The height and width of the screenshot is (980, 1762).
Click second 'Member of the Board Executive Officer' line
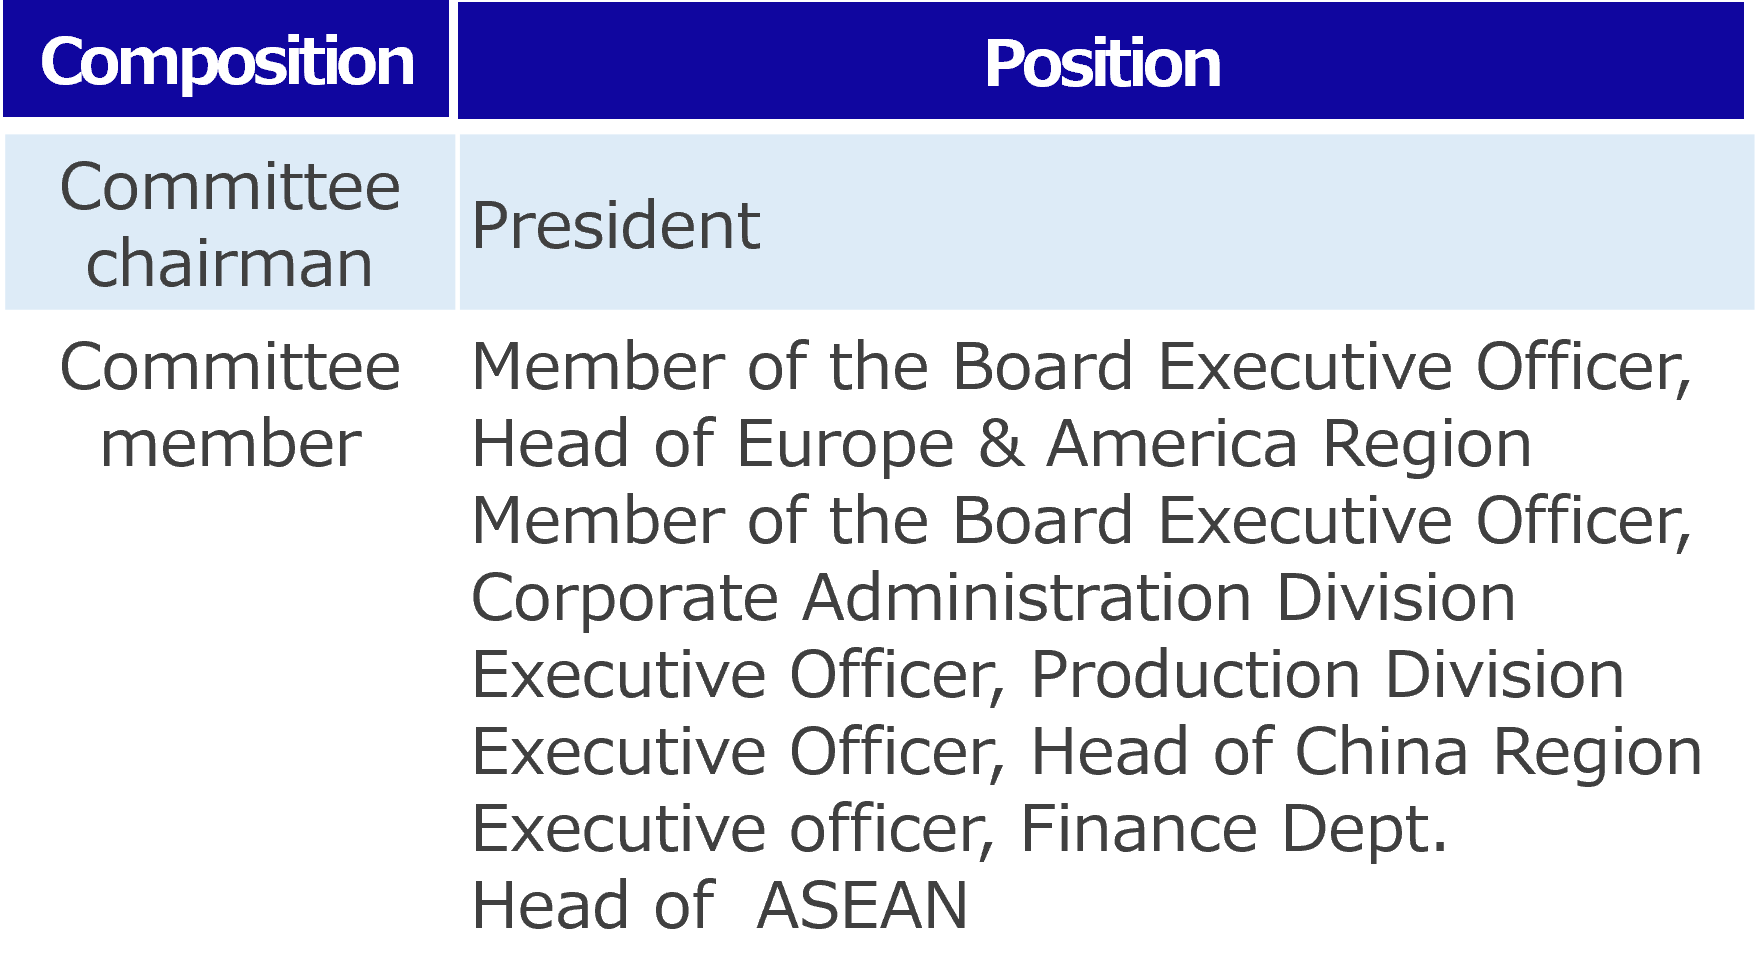pyautogui.click(x=1081, y=521)
